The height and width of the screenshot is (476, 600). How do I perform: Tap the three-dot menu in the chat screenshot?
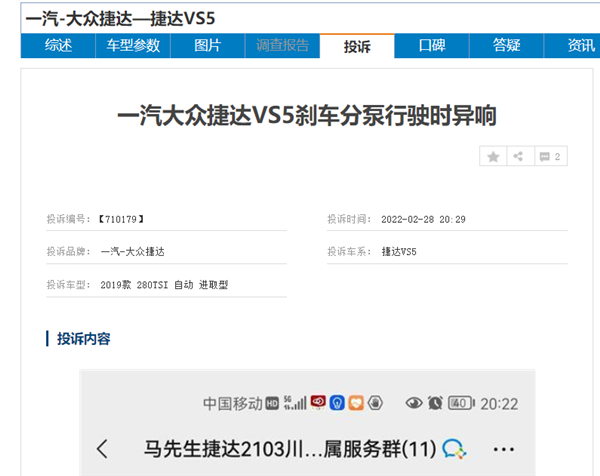pos(504,449)
